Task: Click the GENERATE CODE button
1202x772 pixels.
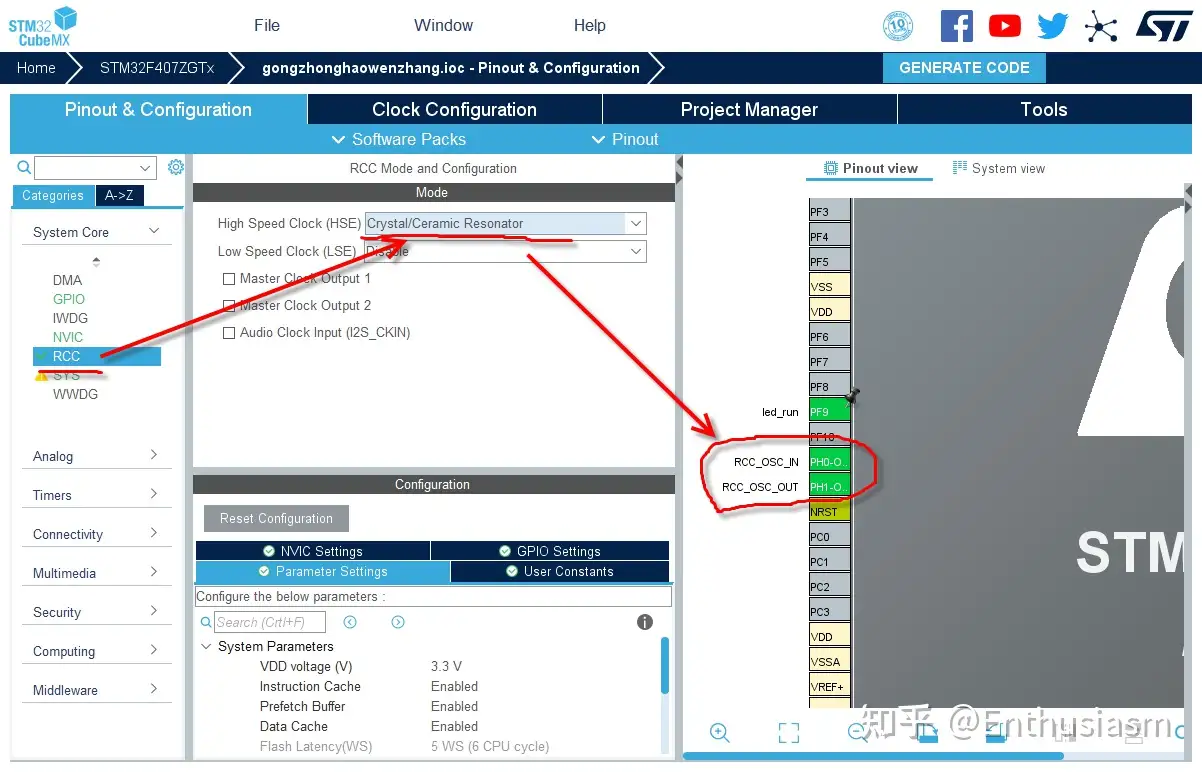Action: click(964, 68)
